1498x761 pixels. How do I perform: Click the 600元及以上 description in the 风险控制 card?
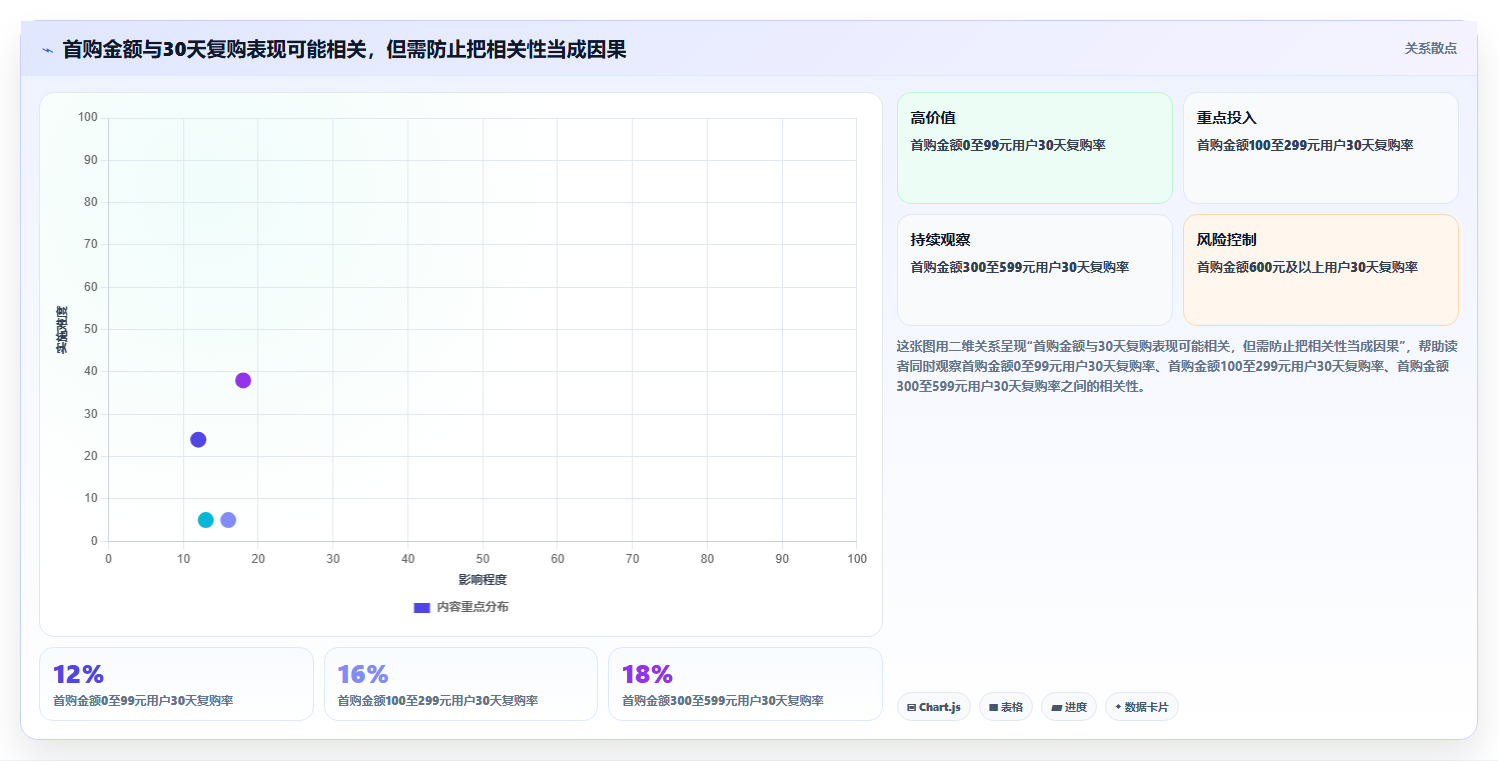pyautogui.click(x=1307, y=267)
